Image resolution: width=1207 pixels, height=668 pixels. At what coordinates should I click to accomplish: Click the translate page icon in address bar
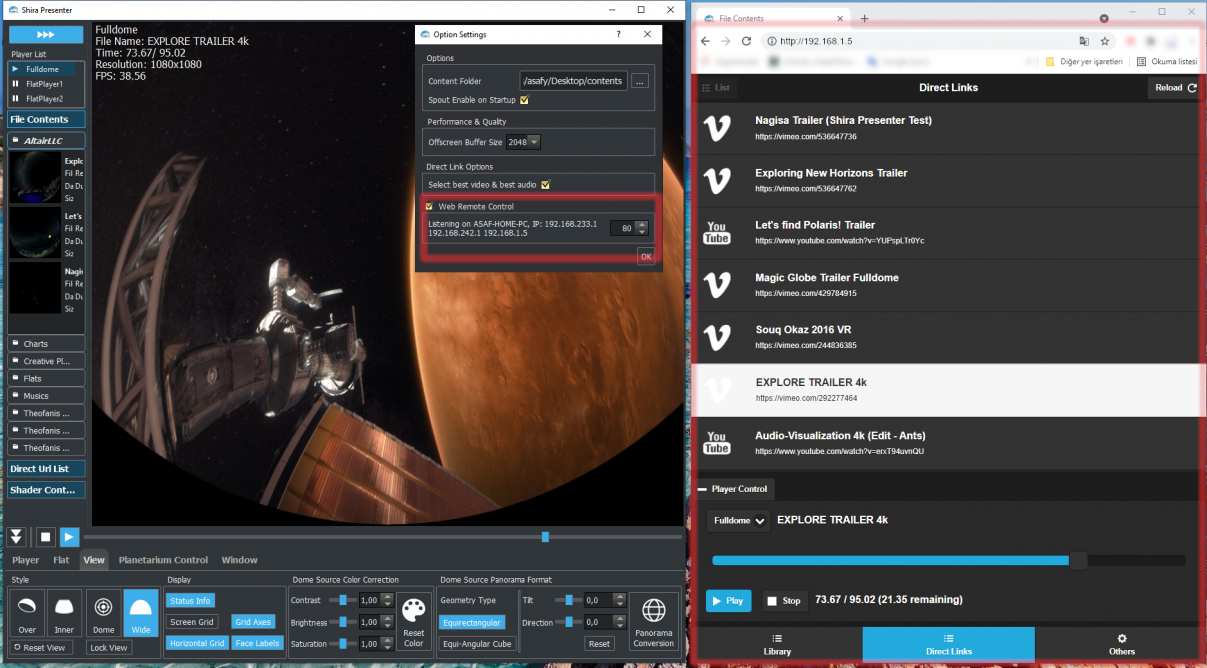pos(1084,41)
